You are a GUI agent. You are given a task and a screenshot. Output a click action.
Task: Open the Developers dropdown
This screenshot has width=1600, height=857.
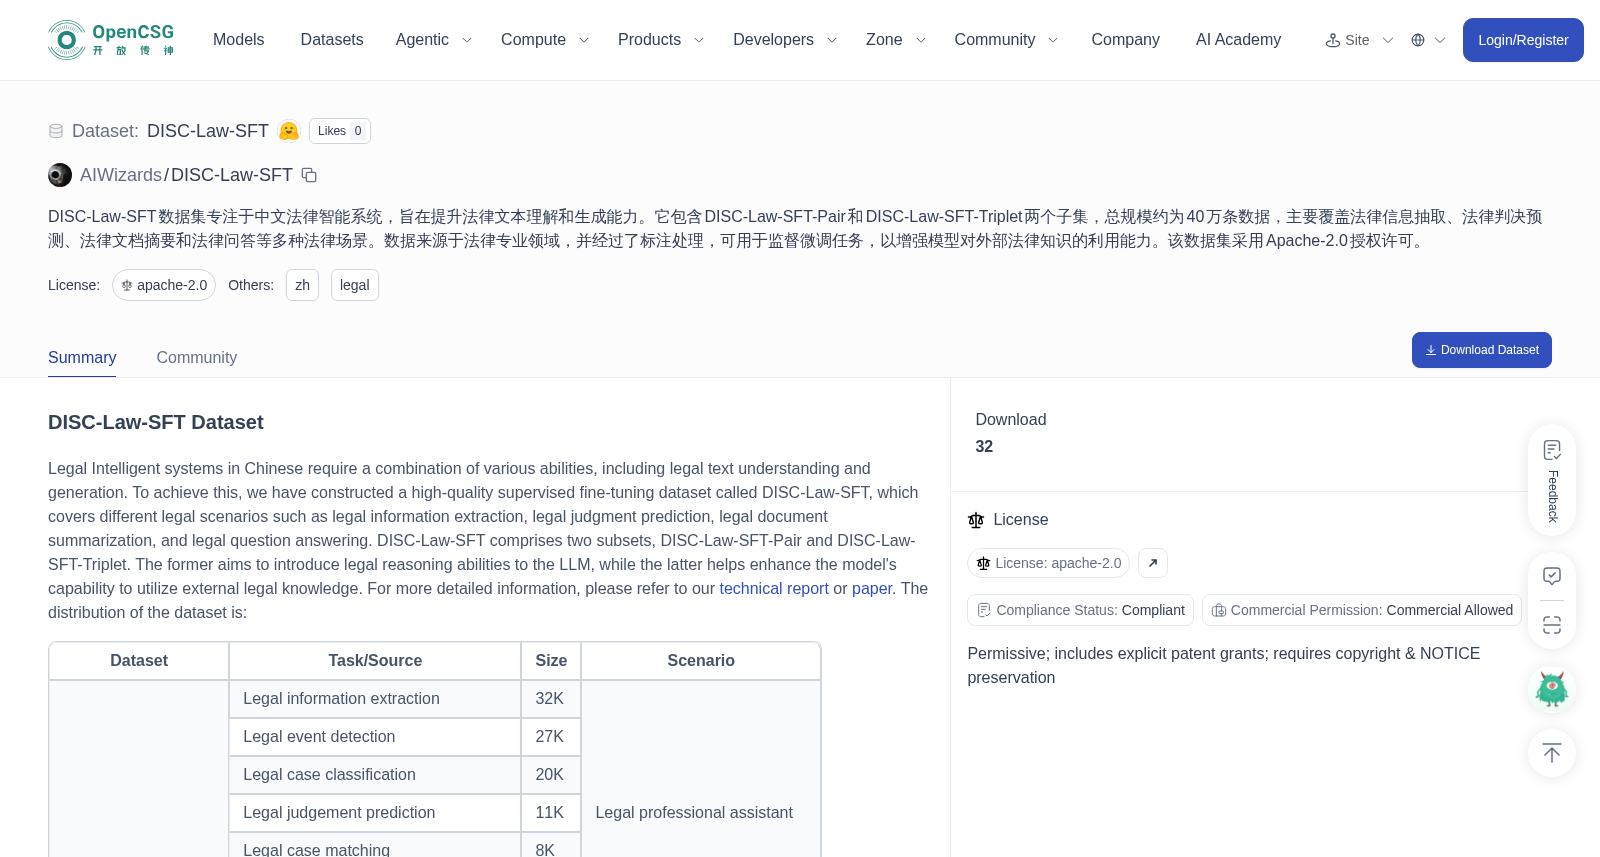coord(785,40)
